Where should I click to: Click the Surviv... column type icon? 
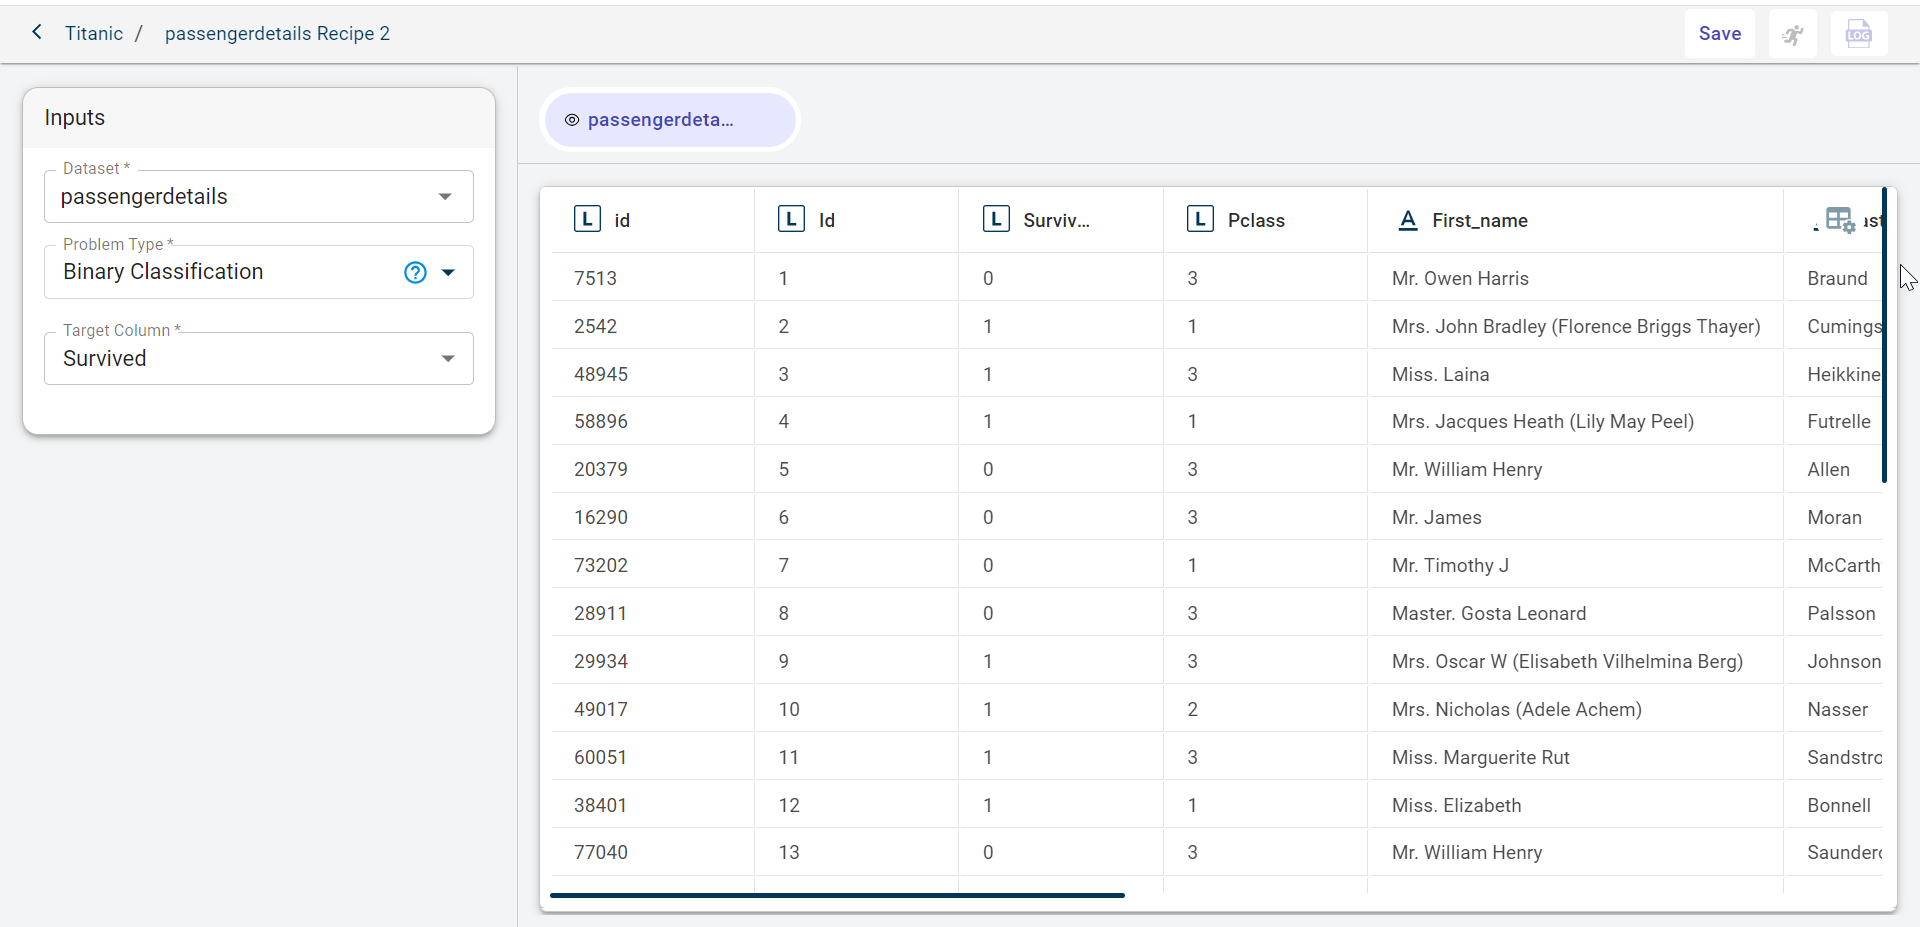[996, 219]
